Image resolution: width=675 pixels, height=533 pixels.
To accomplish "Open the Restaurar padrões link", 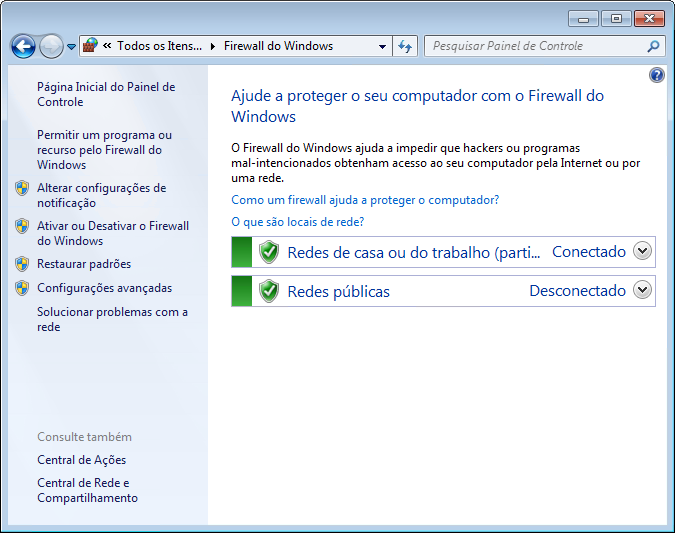I will [84, 263].
